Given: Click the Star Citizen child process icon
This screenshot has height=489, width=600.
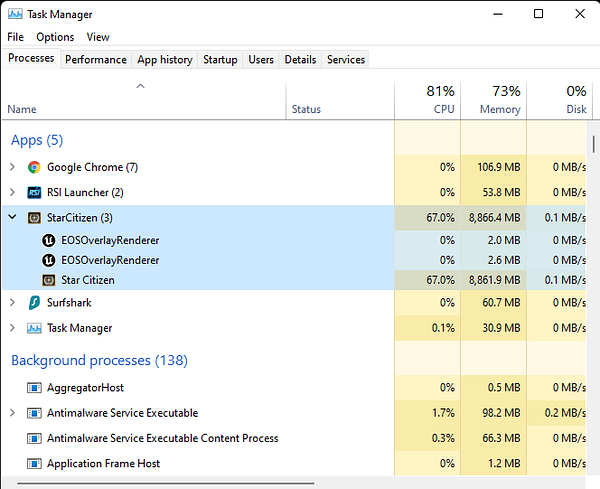Looking at the screenshot, I should [49, 280].
